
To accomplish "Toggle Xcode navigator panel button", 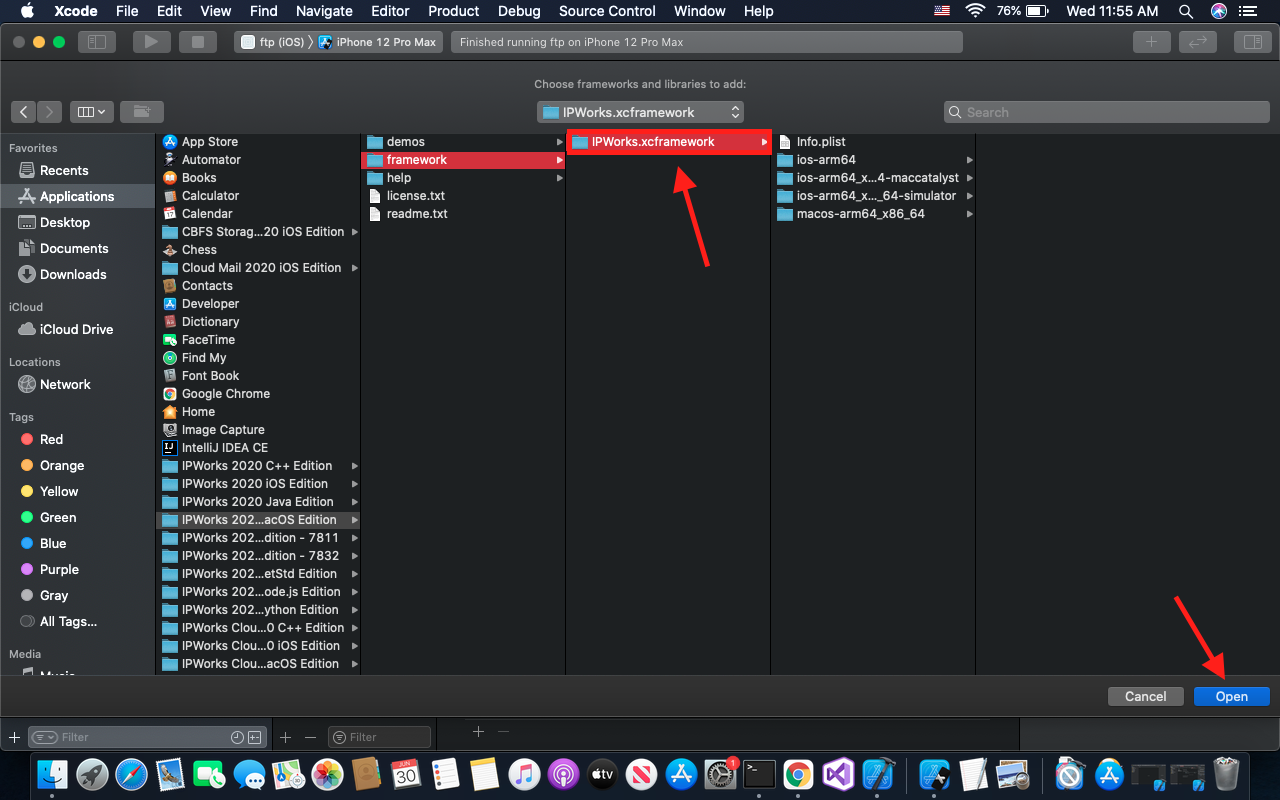I will (x=97, y=42).
